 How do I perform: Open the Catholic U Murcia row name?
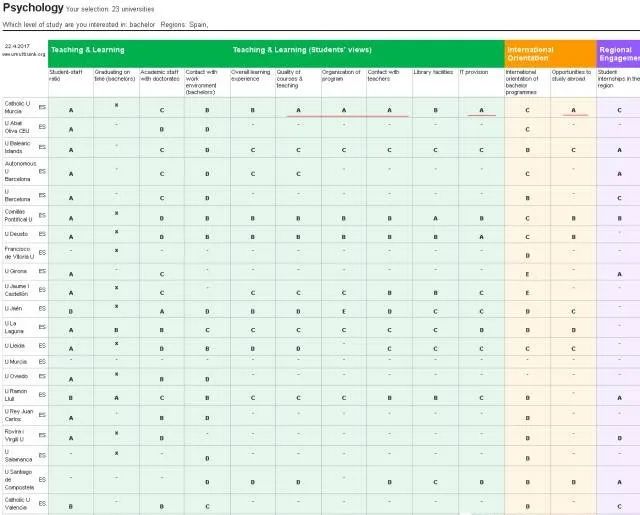click(x=17, y=107)
